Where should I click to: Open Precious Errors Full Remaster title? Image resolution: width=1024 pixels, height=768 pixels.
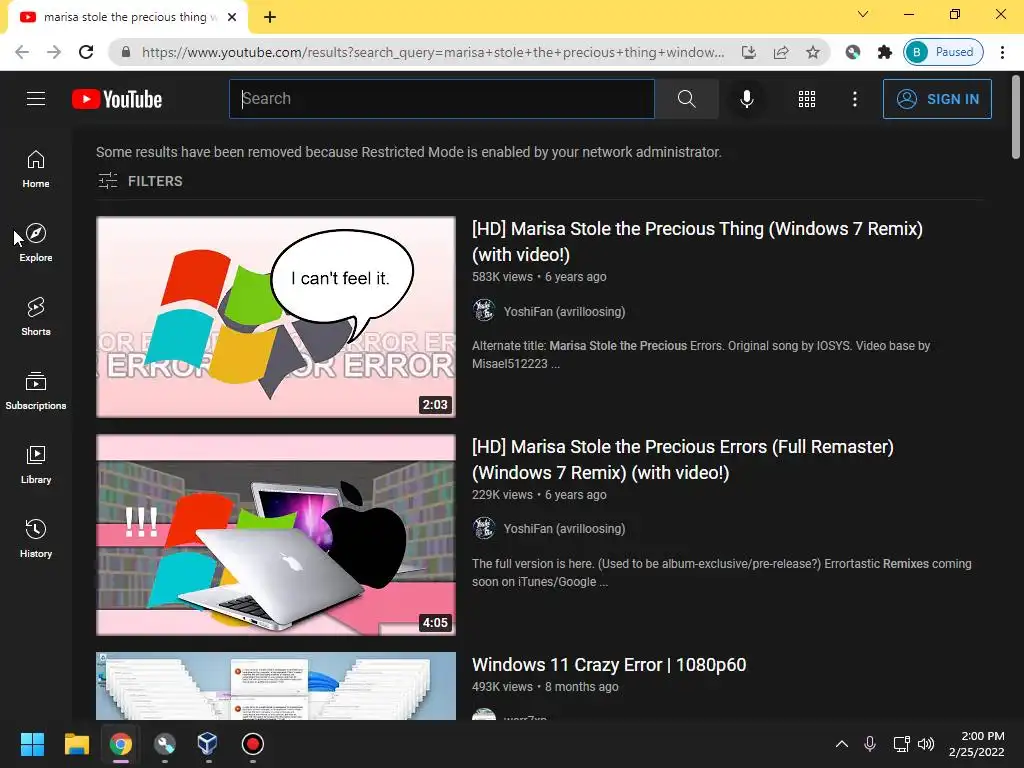[682, 460]
